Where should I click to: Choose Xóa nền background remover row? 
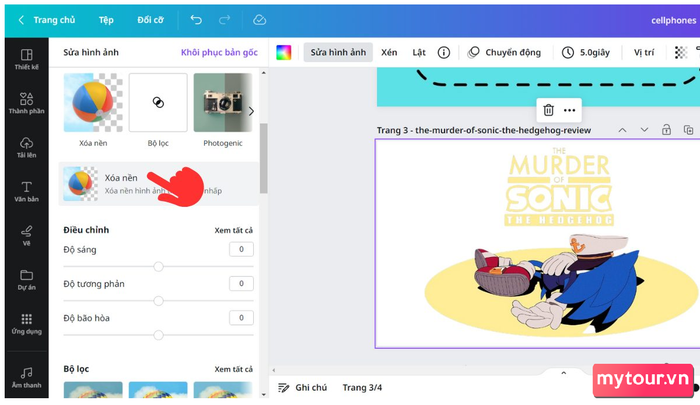click(x=158, y=184)
